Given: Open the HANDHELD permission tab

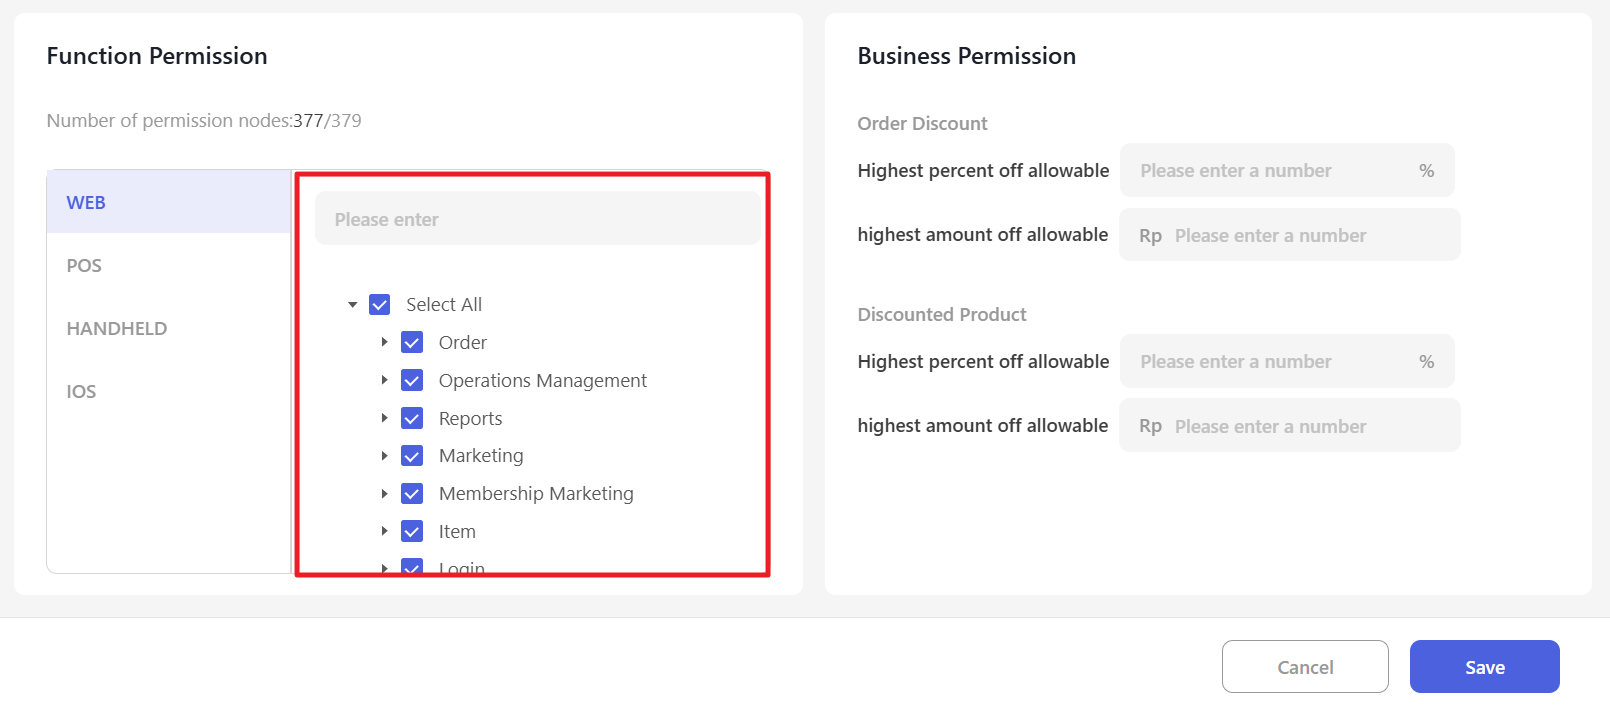Looking at the screenshot, I should 117,329.
